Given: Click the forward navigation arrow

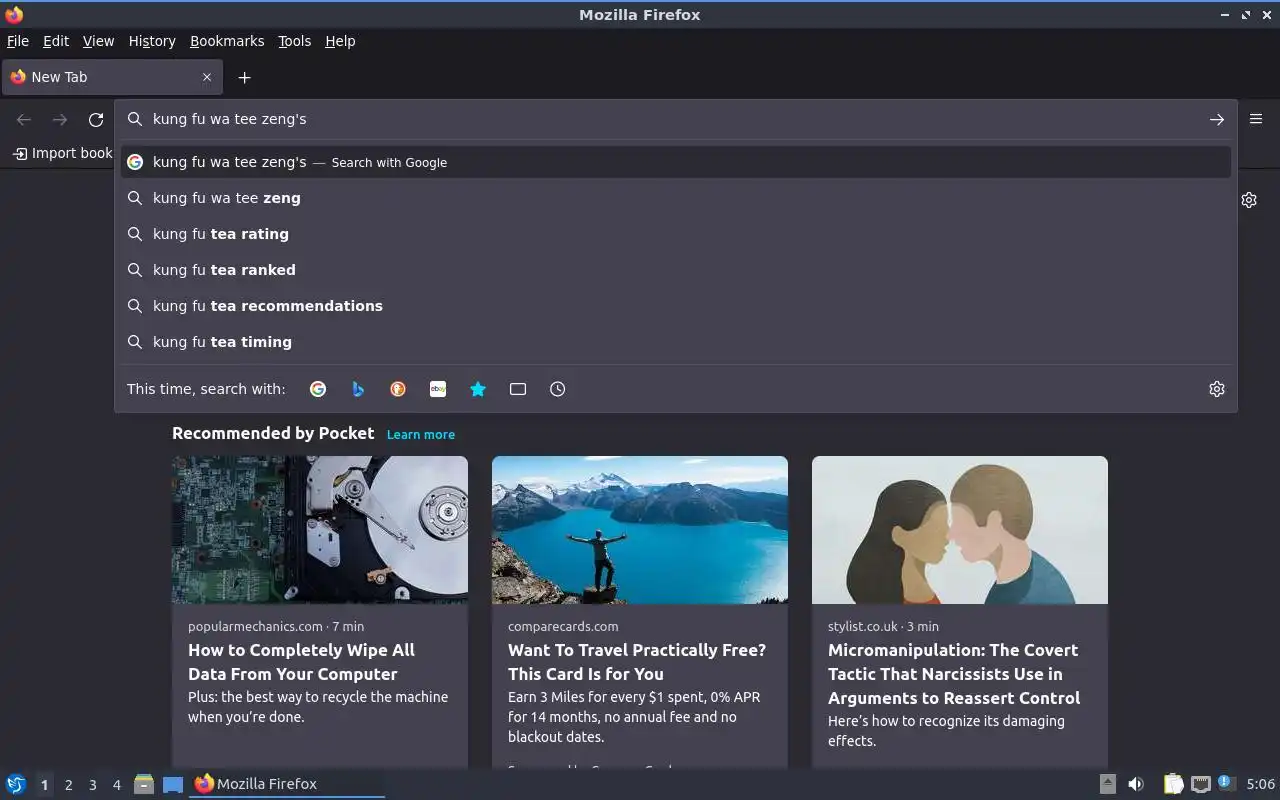Looking at the screenshot, I should click(x=60, y=119).
